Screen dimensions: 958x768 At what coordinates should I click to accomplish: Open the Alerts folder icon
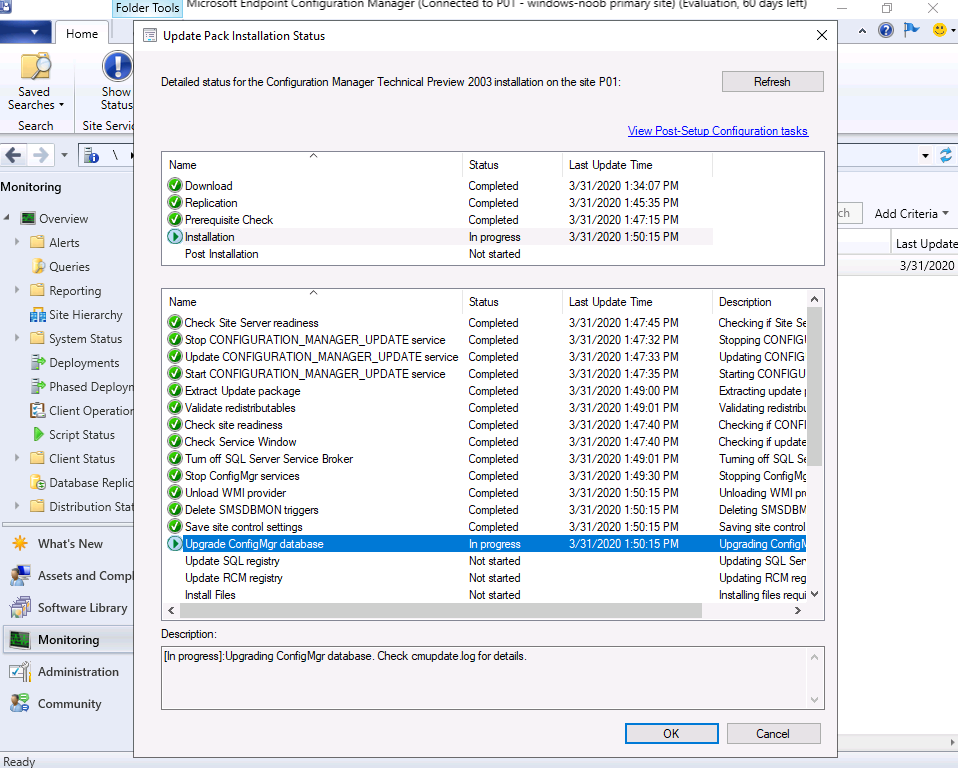point(37,242)
